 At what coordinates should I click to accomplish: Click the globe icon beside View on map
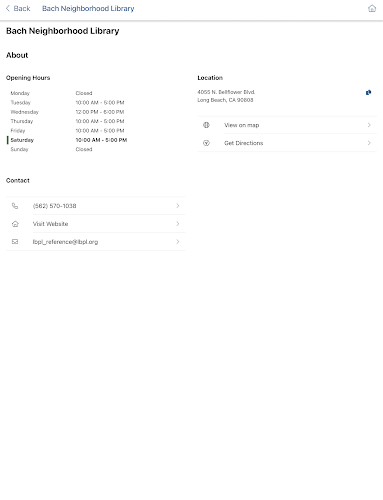[206, 125]
